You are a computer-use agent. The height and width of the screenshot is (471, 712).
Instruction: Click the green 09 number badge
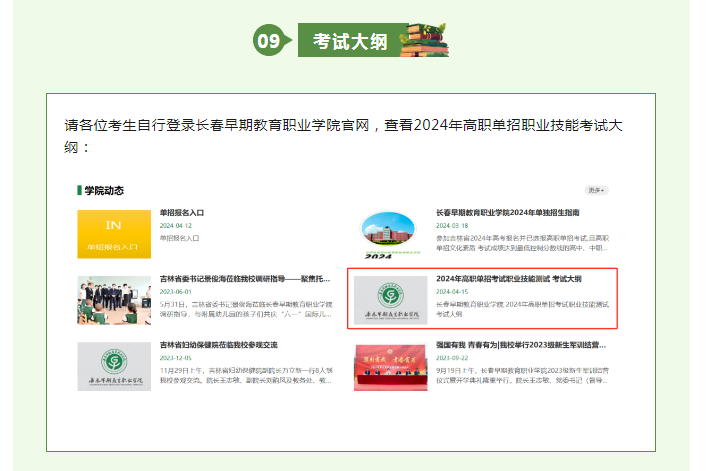click(268, 41)
